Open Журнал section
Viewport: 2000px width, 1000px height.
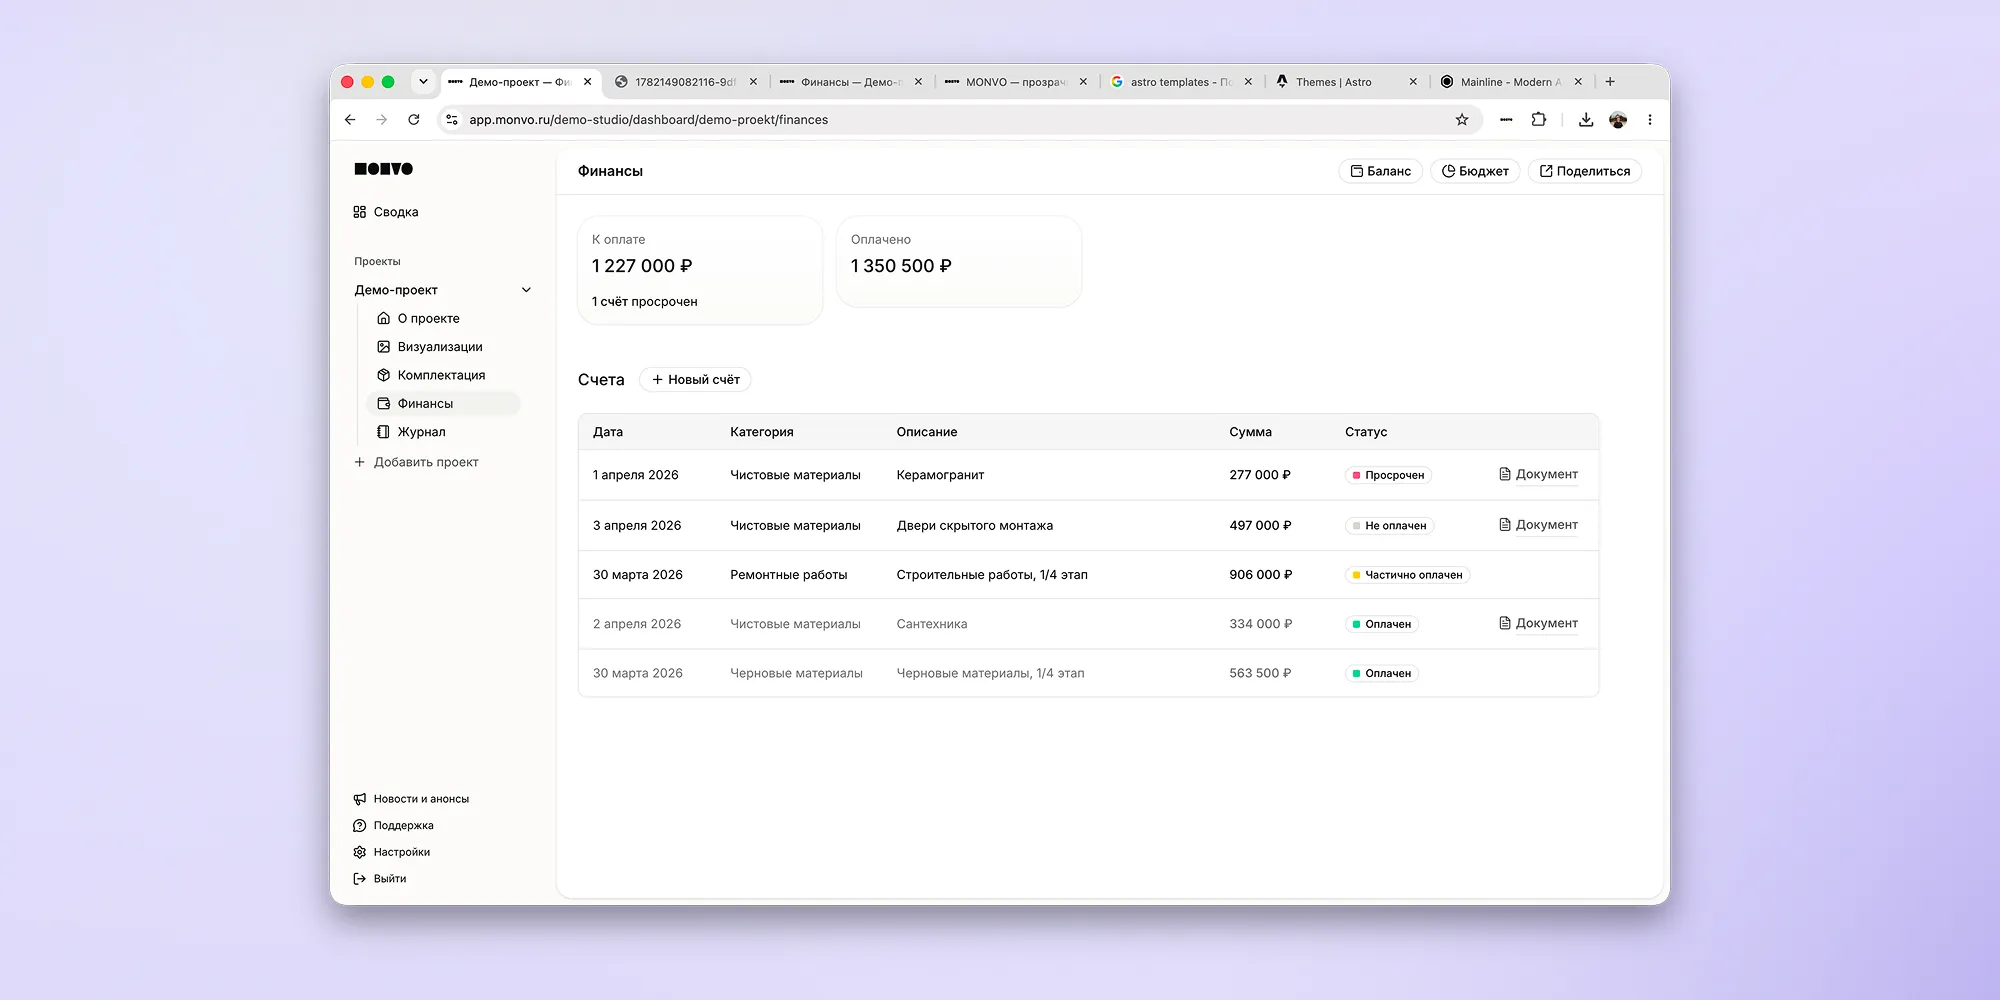[x=411, y=432]
